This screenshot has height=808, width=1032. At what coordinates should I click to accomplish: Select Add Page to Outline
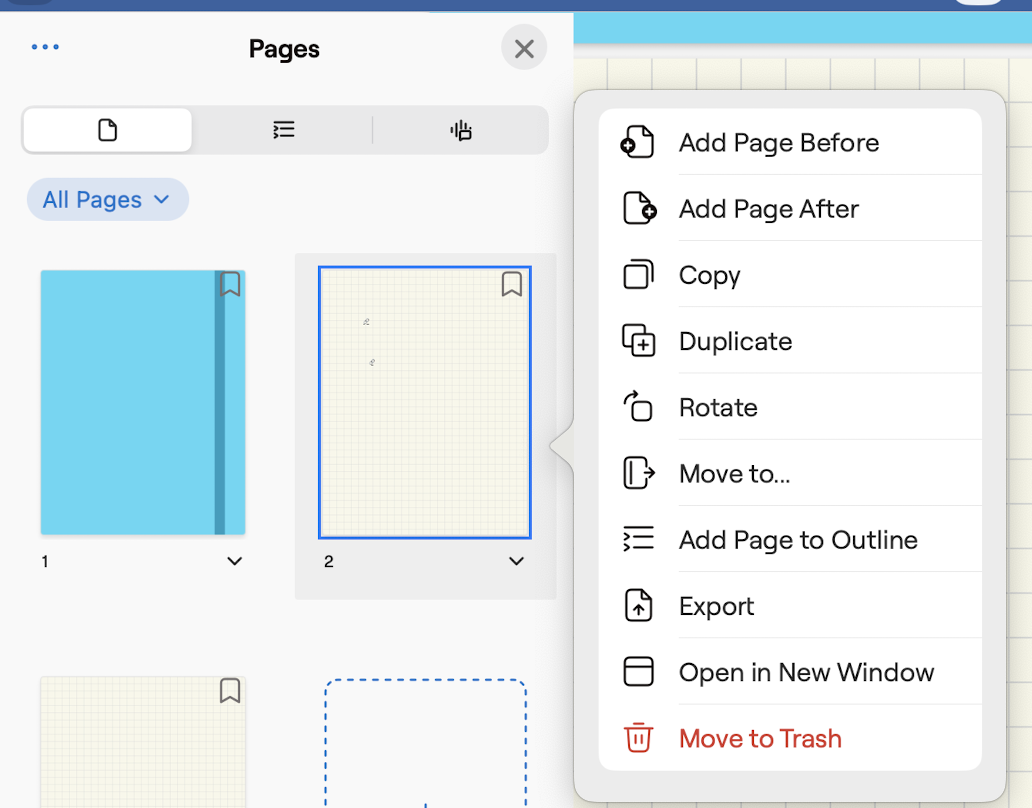point(797,539)
